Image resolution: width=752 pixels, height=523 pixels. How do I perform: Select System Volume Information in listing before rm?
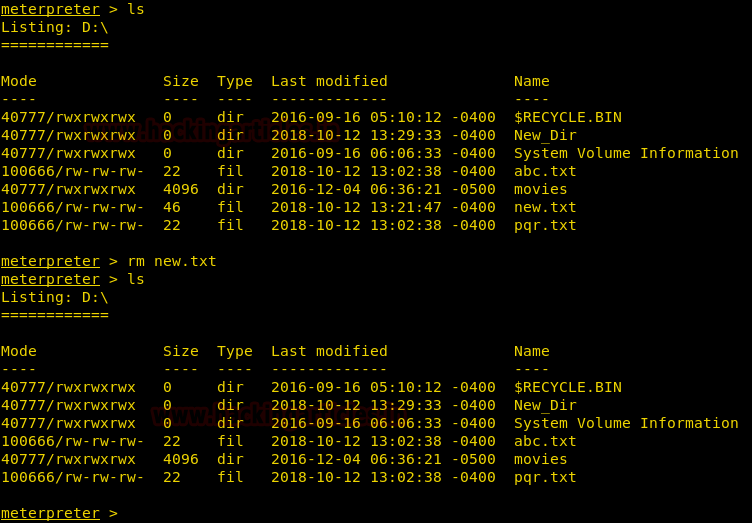(x=626, y=153)
